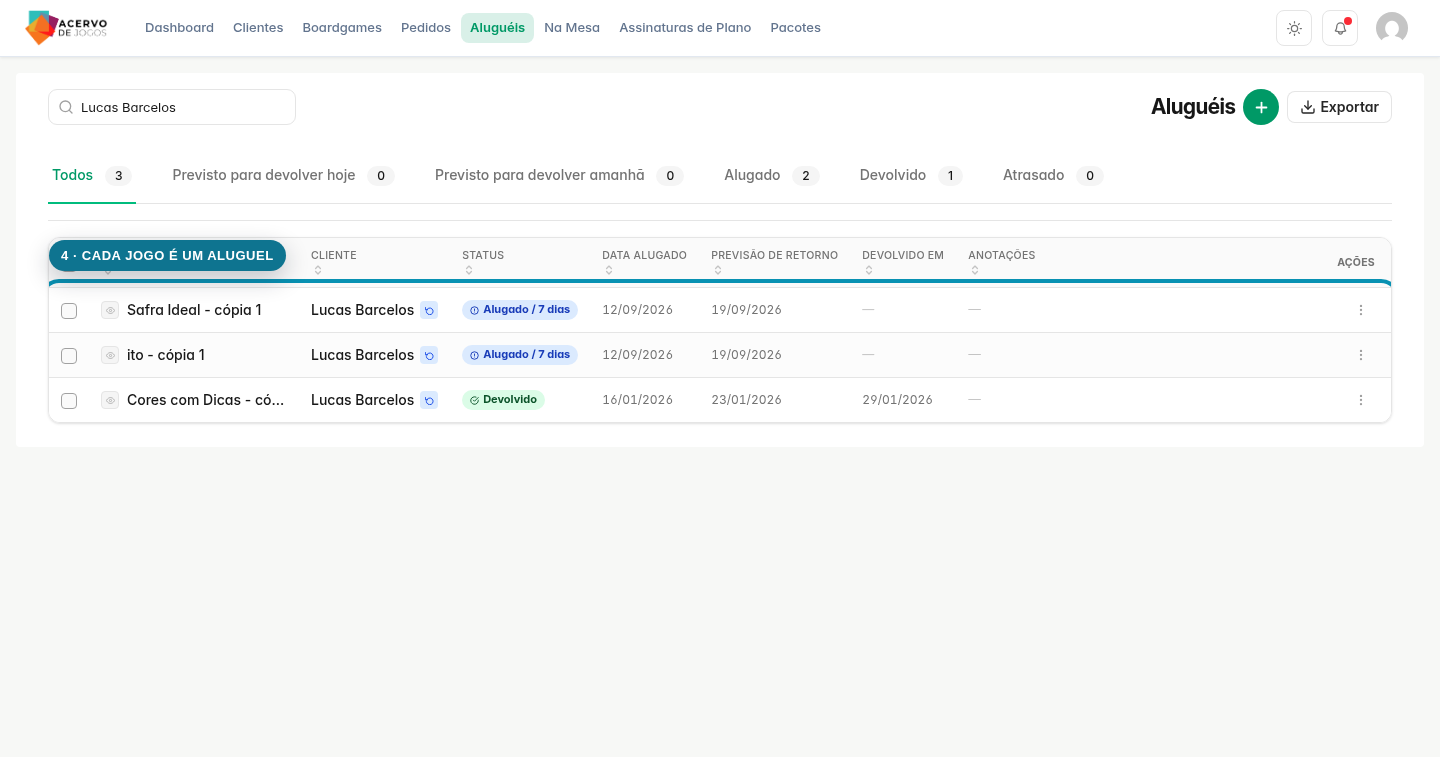Click the refresh icon beside Lucas Barcelos in ito row

429,355
